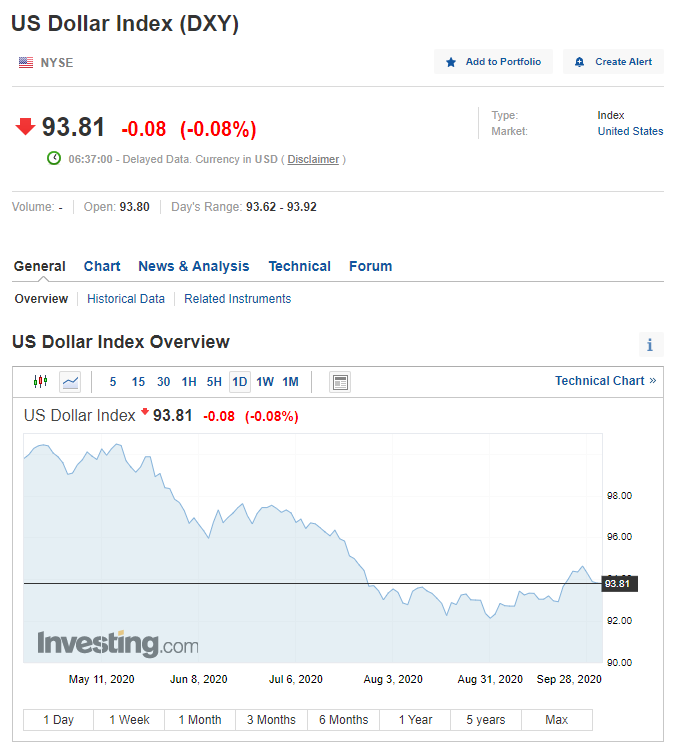Switch to candlestick chart type
This screenshot has height=751, width=676.
pos(41,381)
